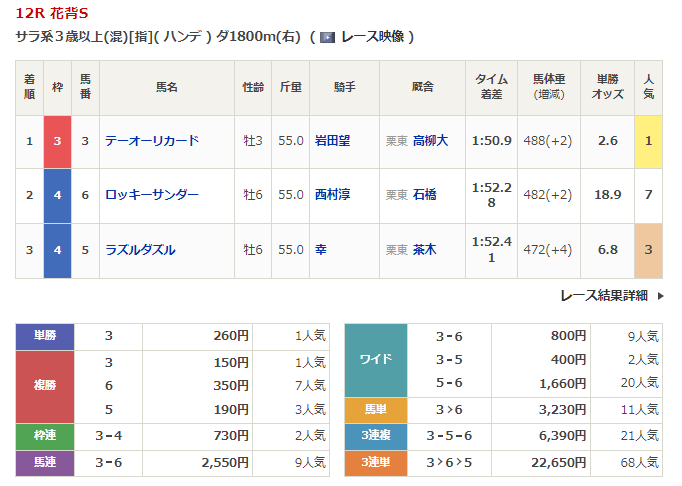Open レース結果詳細 full results link

pyautogui.click(x=603, y=296)
